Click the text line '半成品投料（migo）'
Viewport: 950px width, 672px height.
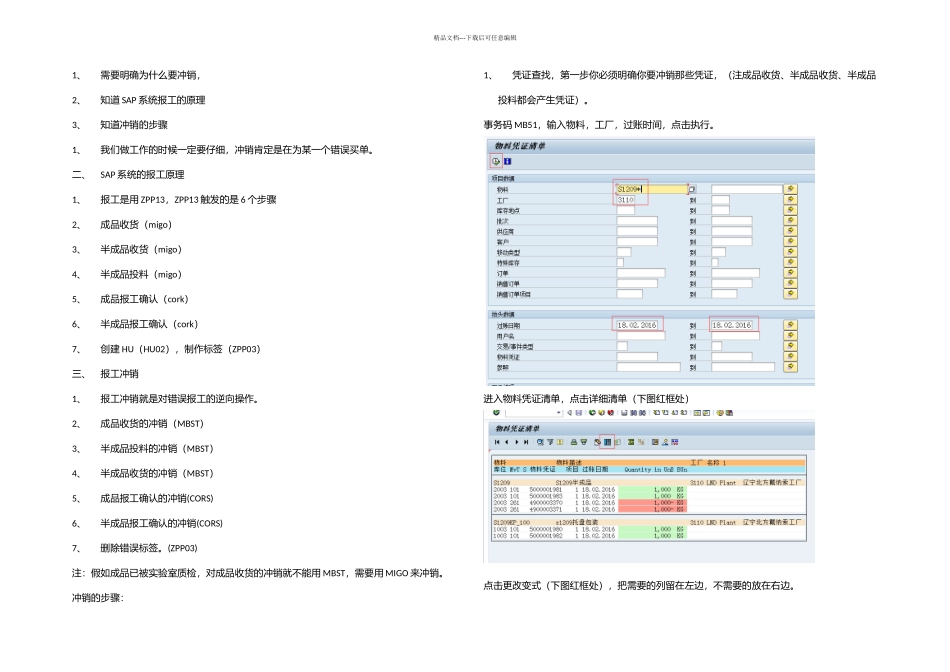tap(141, 274)
